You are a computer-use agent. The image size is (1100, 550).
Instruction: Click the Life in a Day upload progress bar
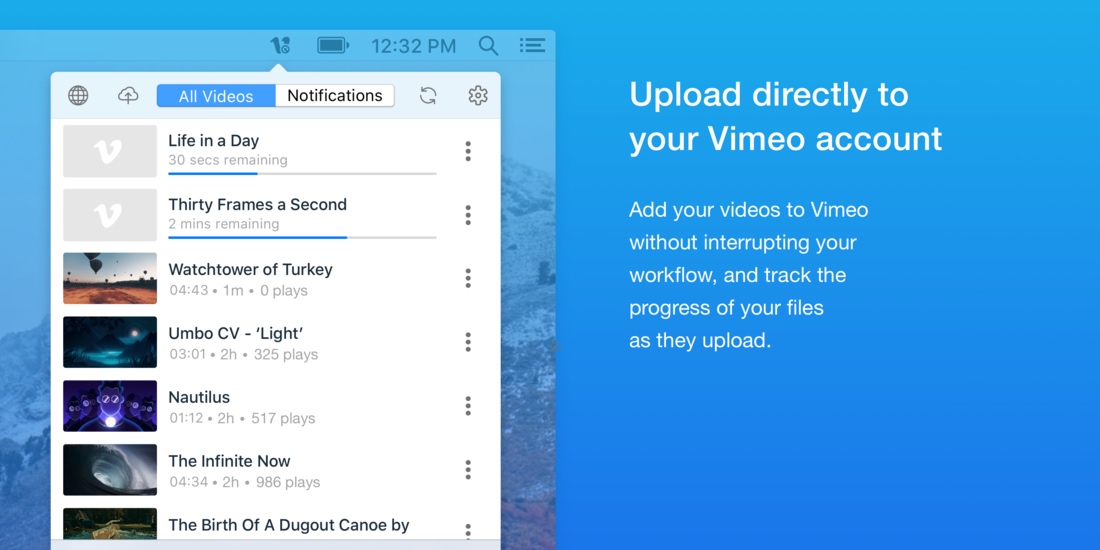coord(302,174)
